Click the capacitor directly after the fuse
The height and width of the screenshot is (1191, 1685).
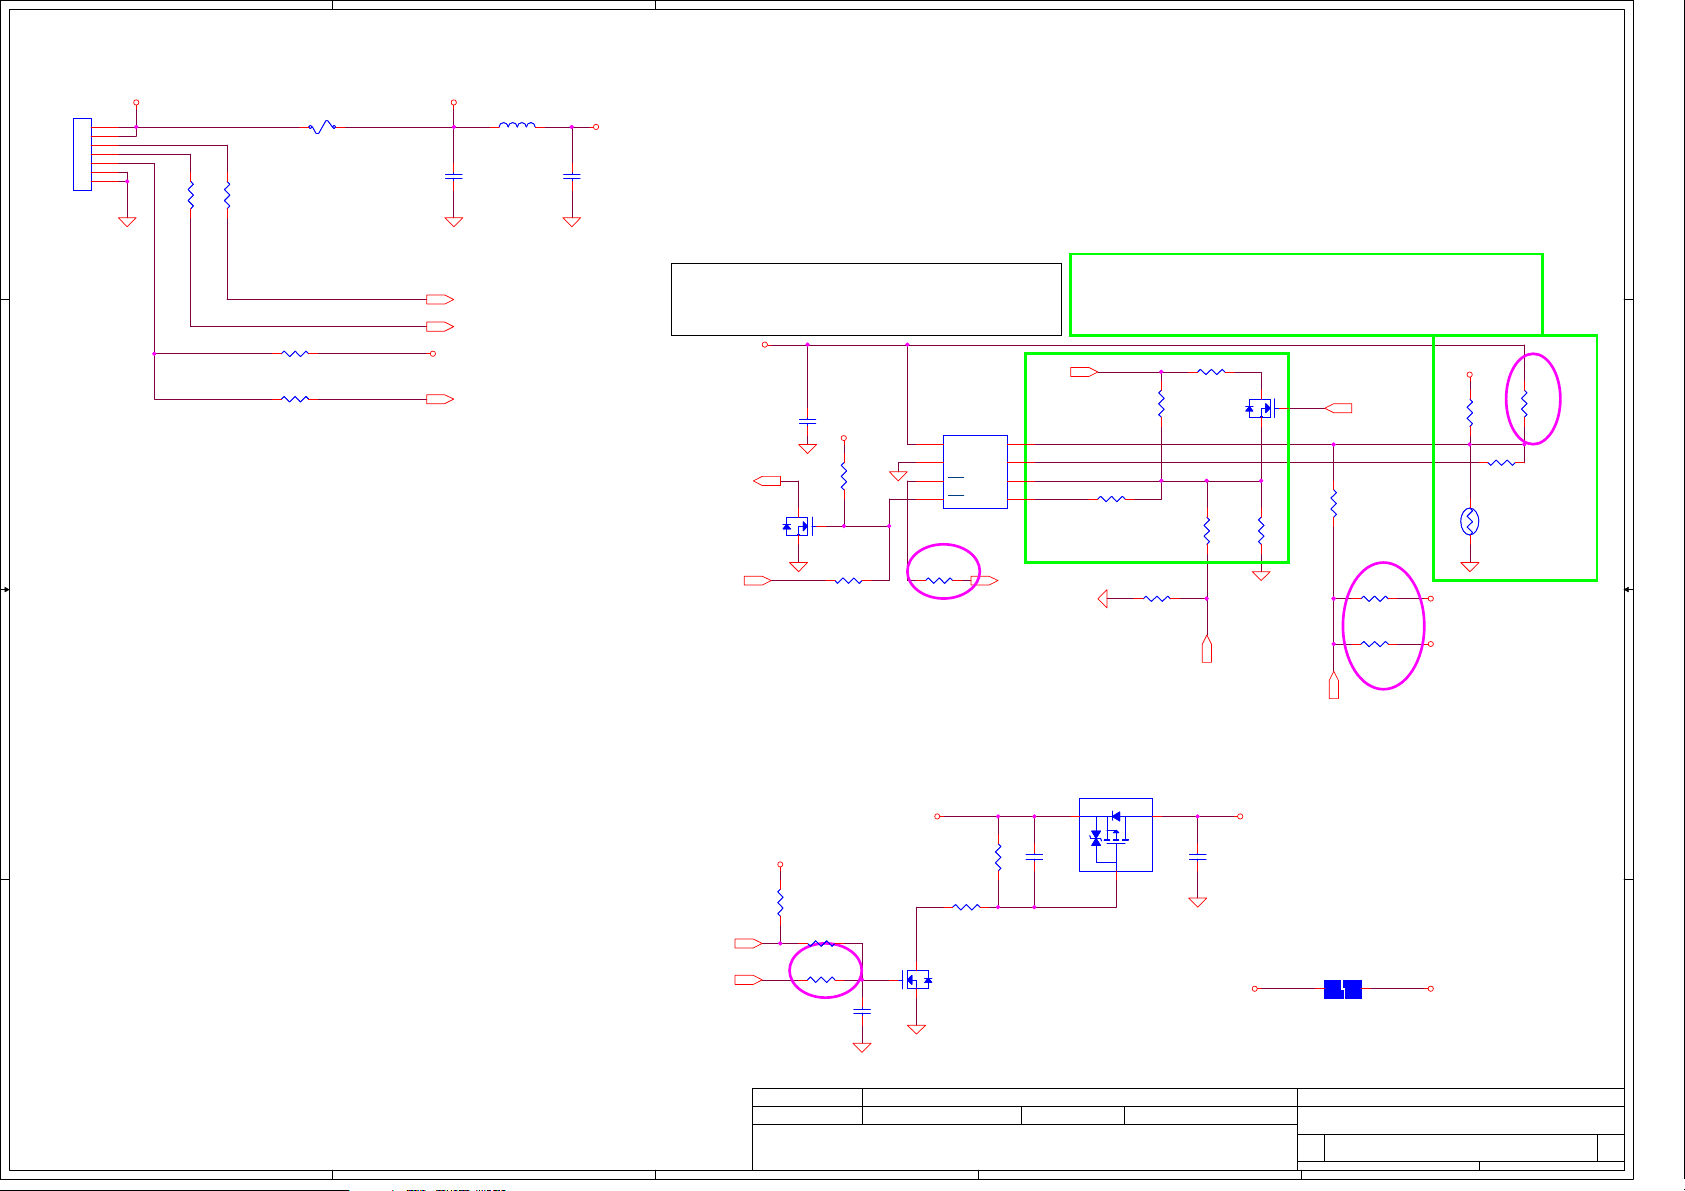(x=453, y=177)
